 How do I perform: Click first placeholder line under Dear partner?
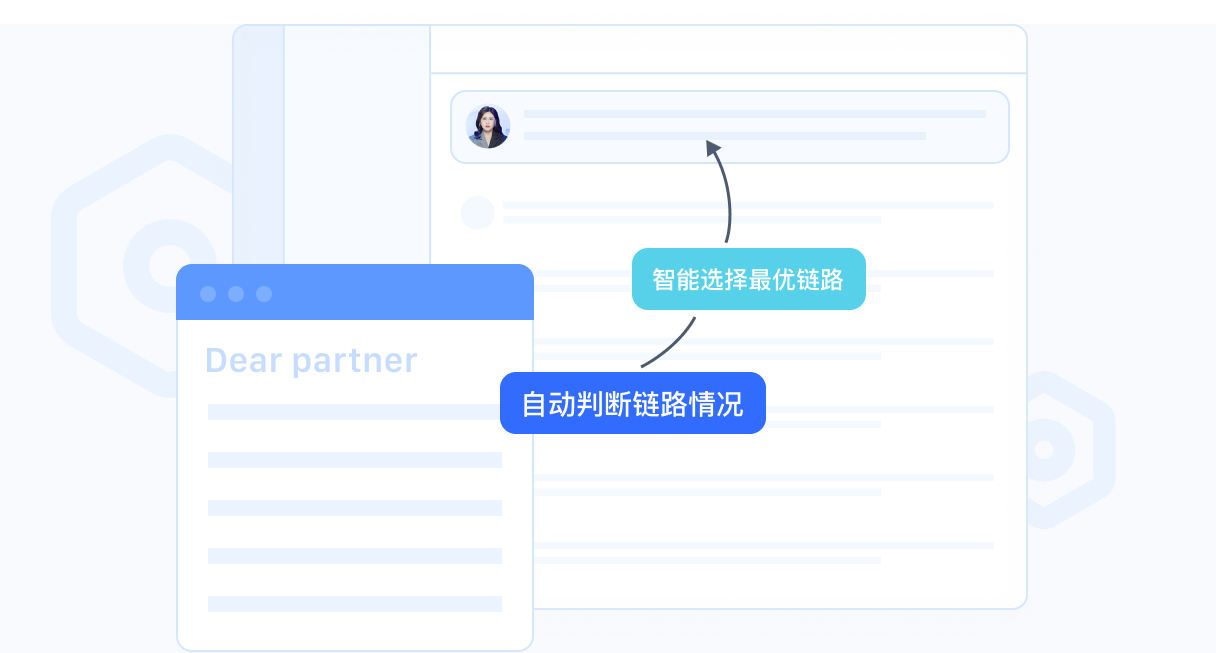355,412
